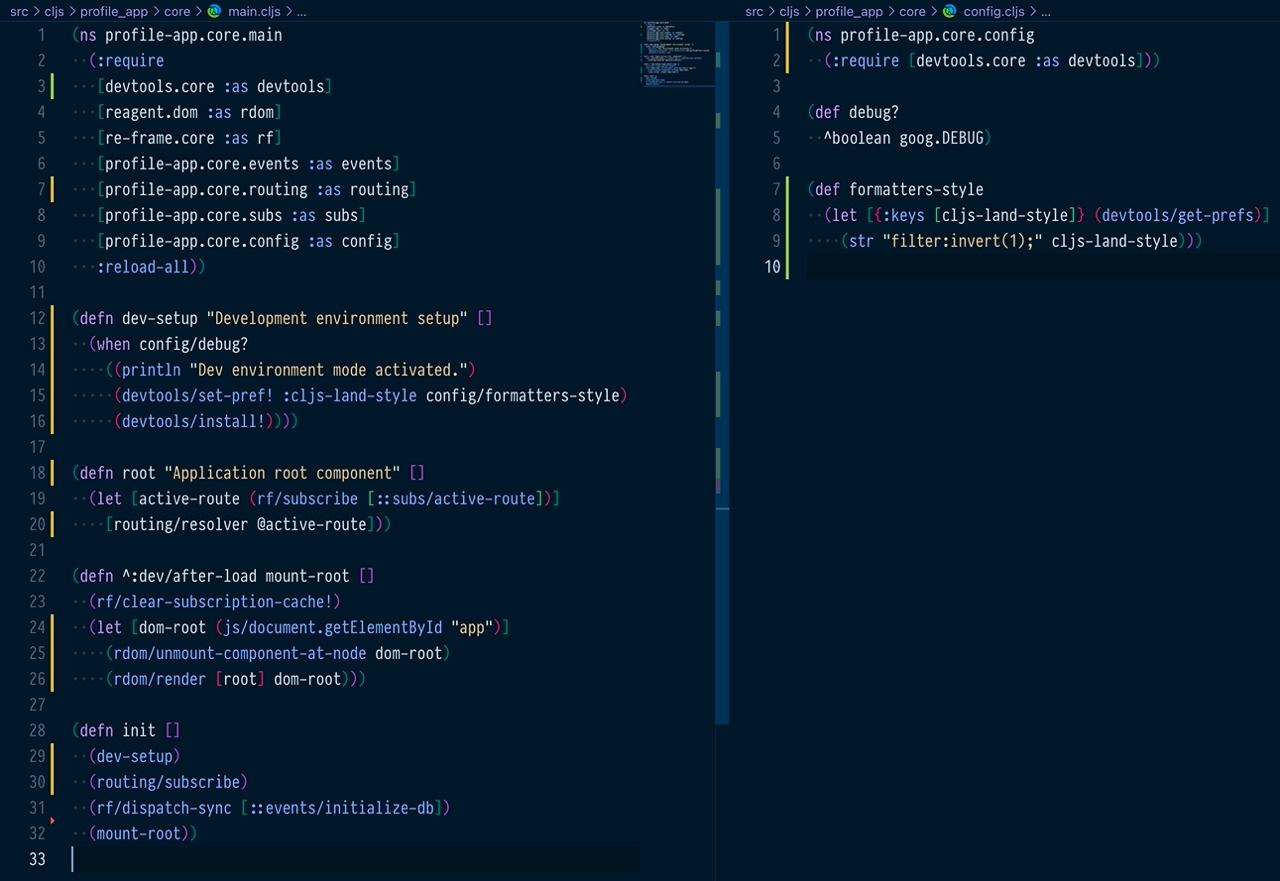
Task: Click "Application root component" docstring
Action: (x=282, y=473)
